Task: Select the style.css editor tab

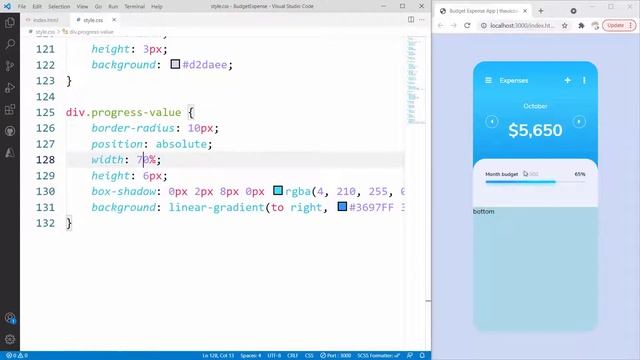Action: click(93, 20)
